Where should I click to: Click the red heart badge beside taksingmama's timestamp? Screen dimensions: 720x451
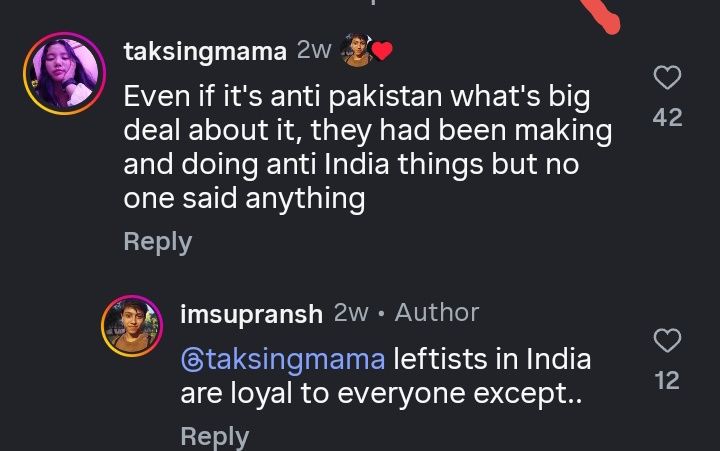click(x=382, y=51)
